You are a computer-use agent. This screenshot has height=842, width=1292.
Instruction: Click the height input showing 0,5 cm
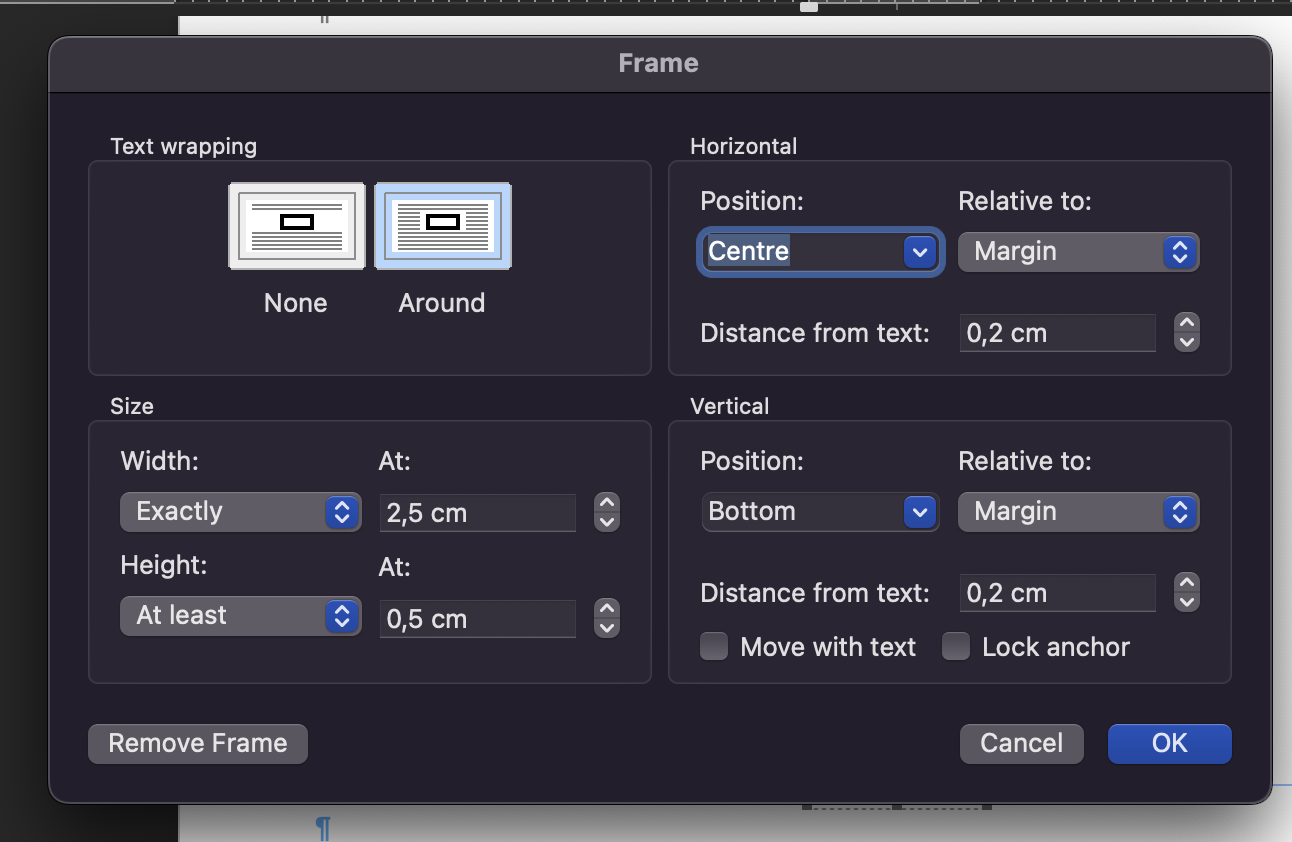pos(477,618)
